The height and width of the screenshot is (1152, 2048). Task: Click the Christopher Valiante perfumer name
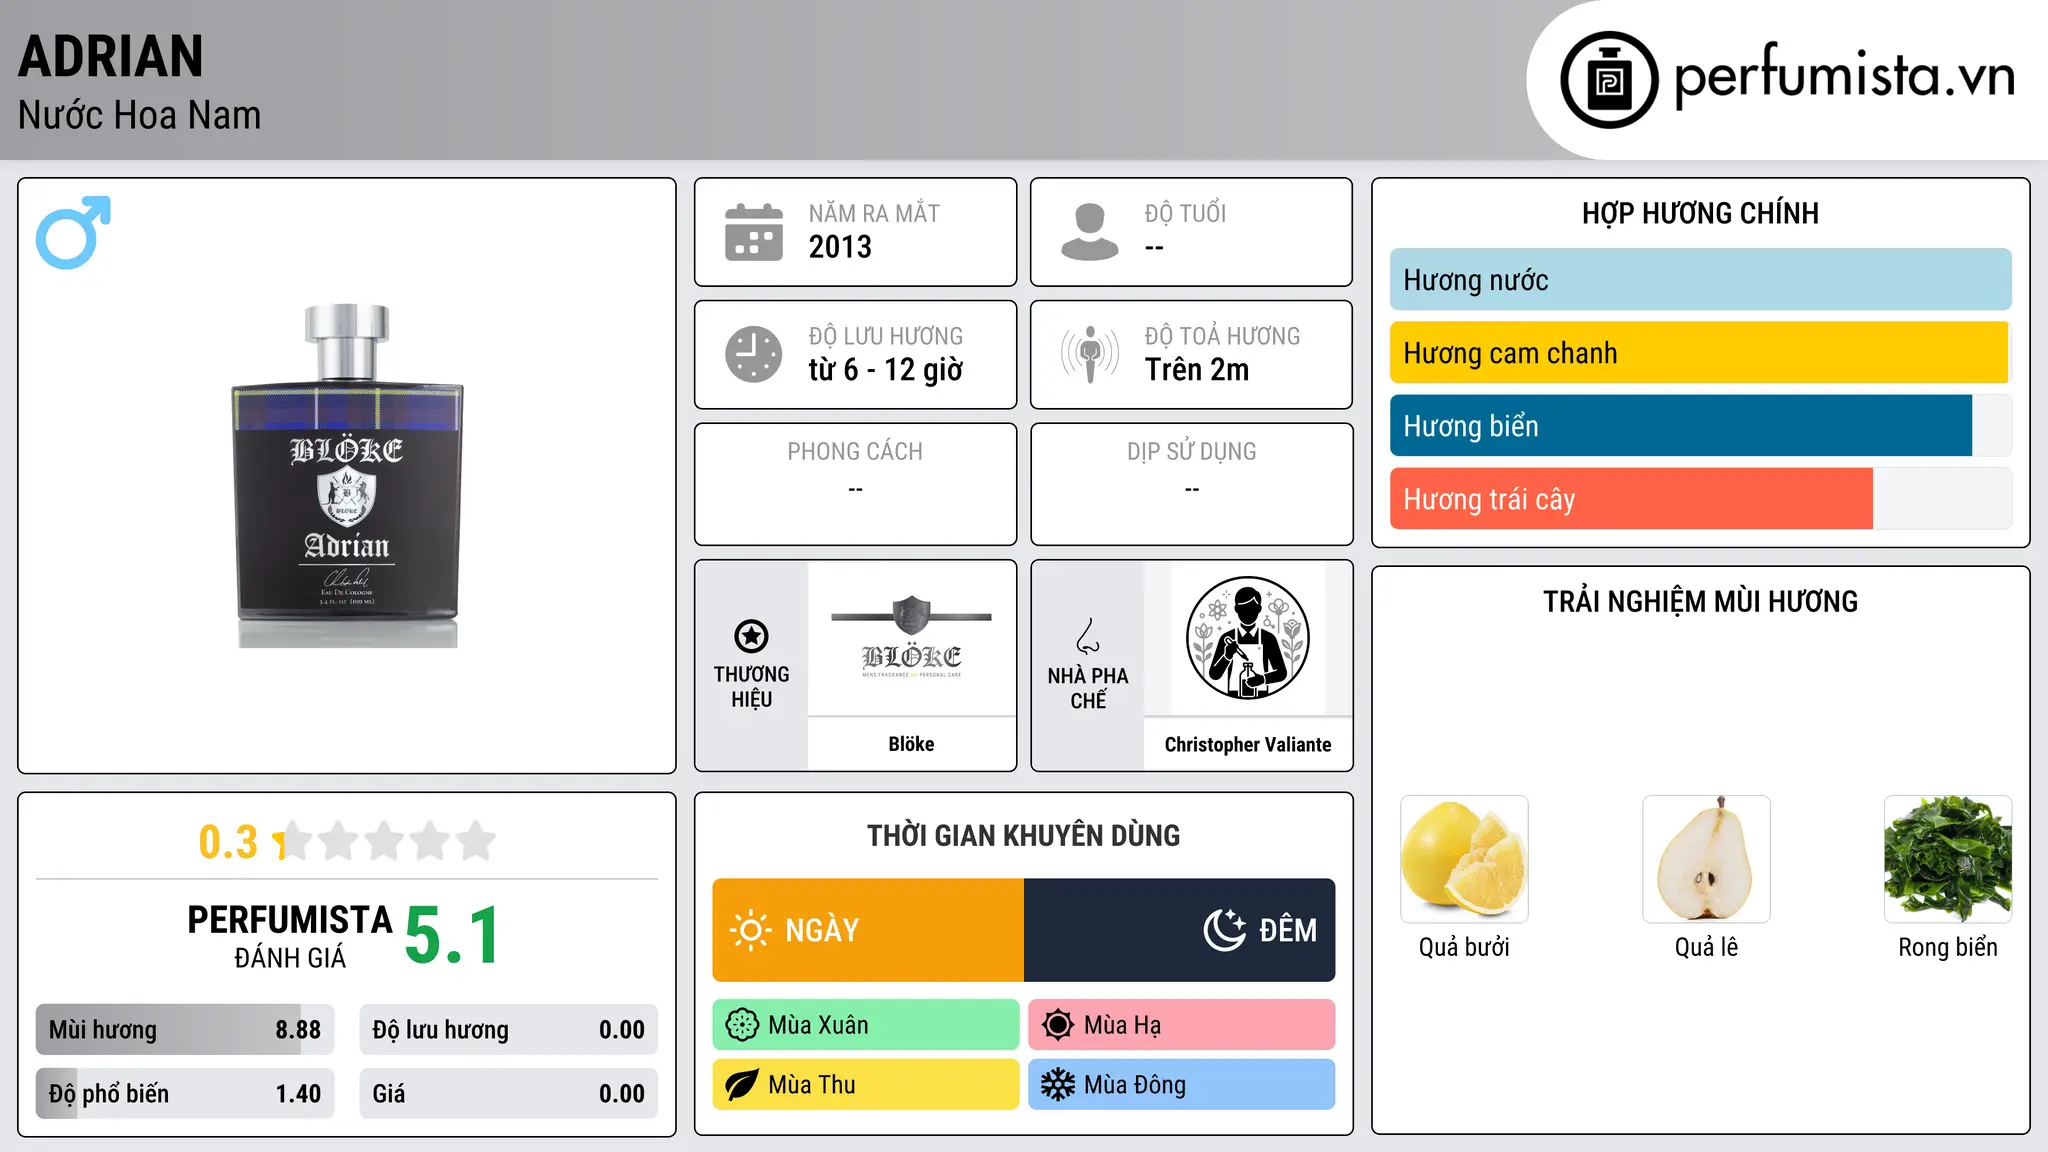point(1248,745)
